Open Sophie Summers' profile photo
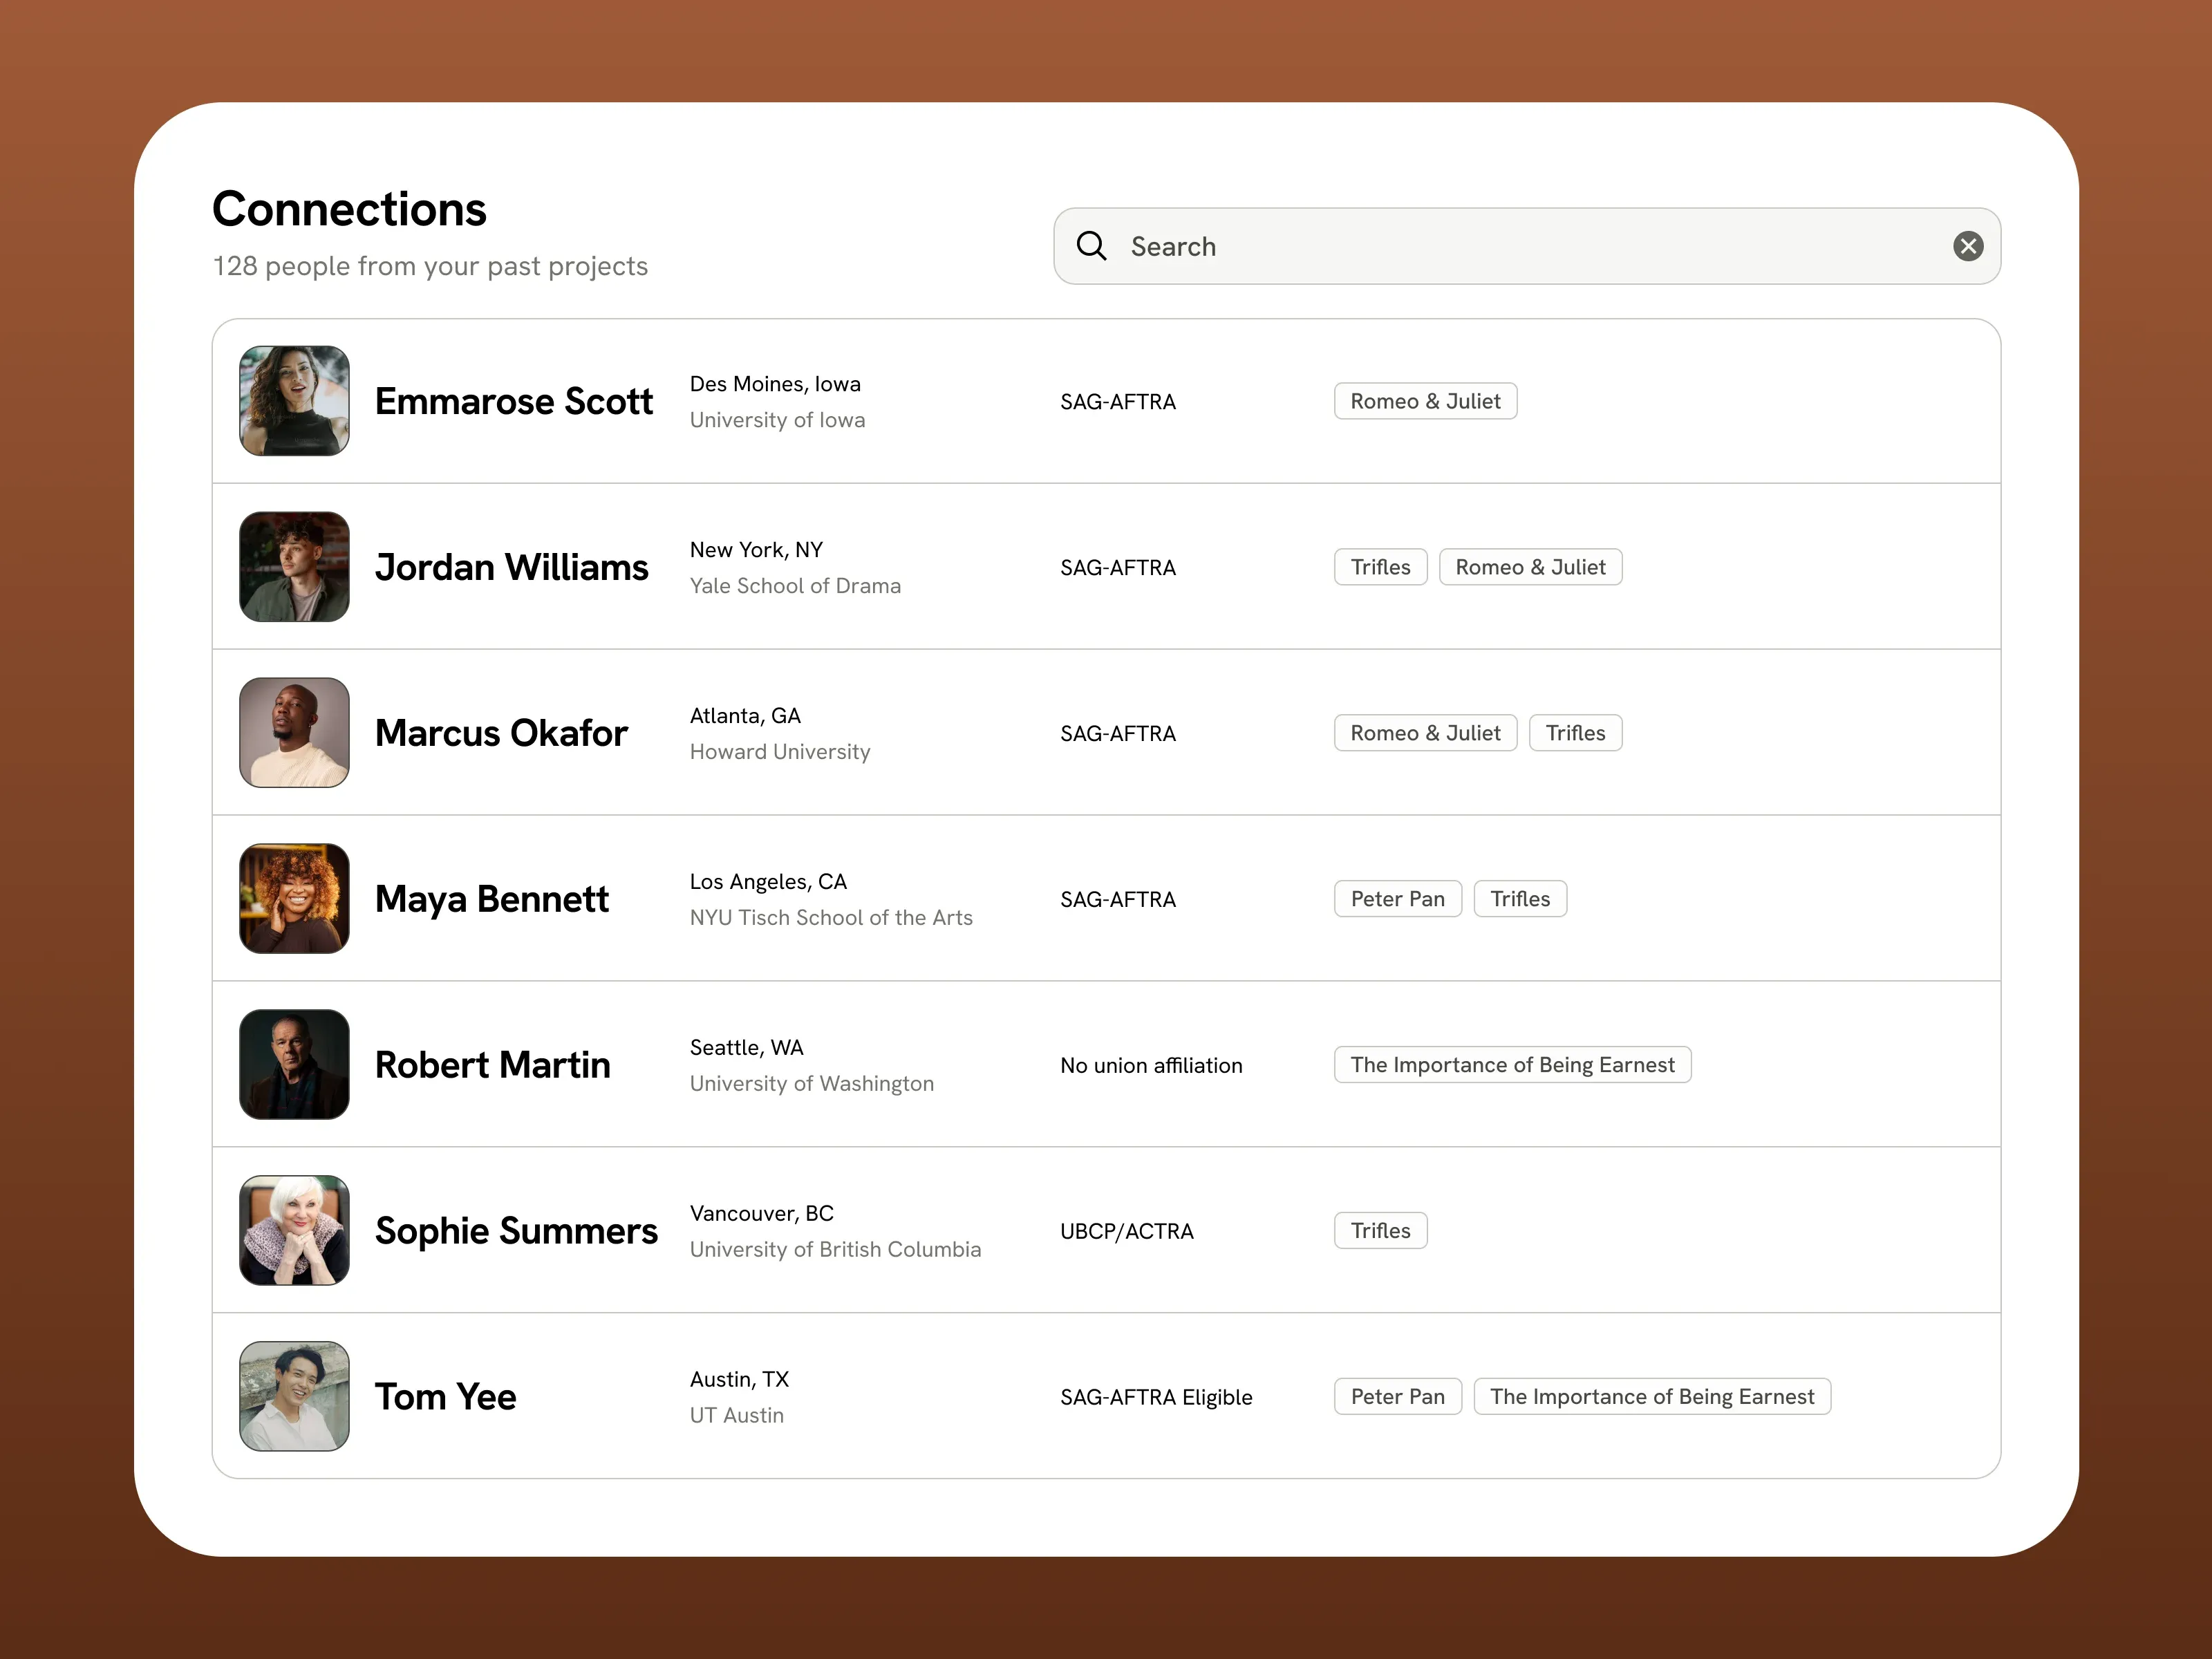The image size is (2212, 1659). [x=294, y=1231]
